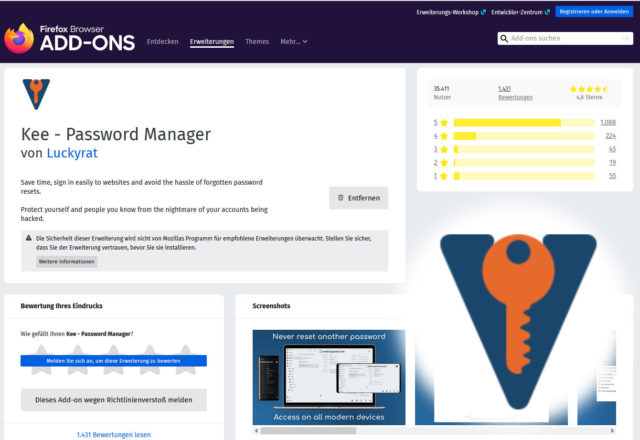640x440 pixels.
Task: Open the 224 four-star reviews count
Action: [611, 136]
